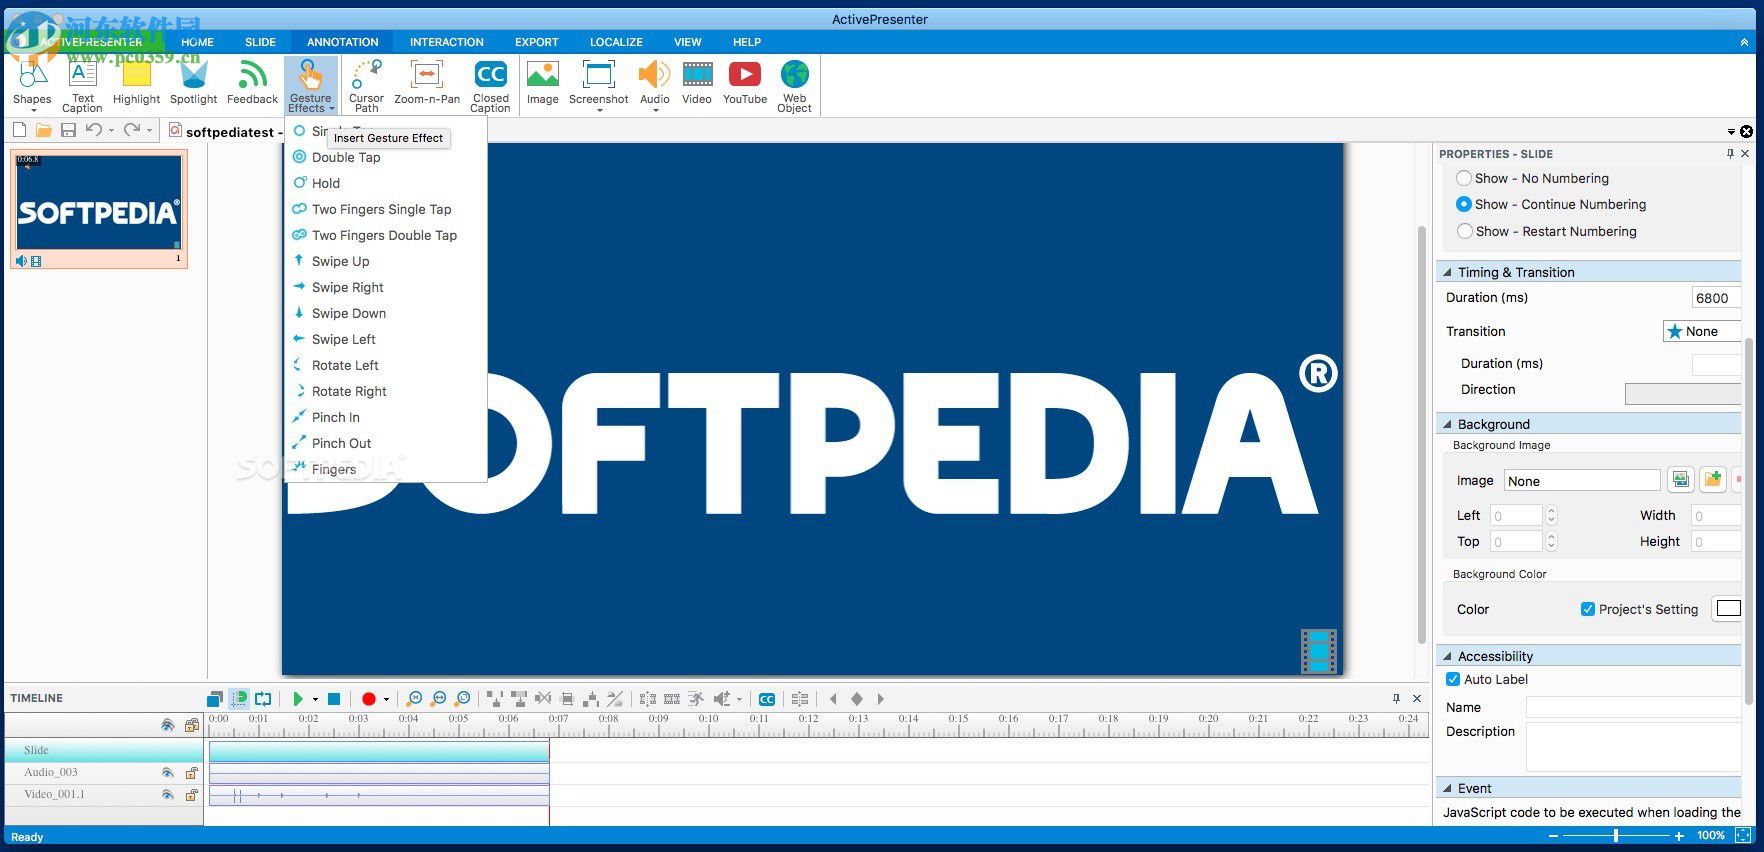Uncheck Project's Setting for background color
The width and height of the screenshot is (1764, 852).
[x=1587, y=609]
